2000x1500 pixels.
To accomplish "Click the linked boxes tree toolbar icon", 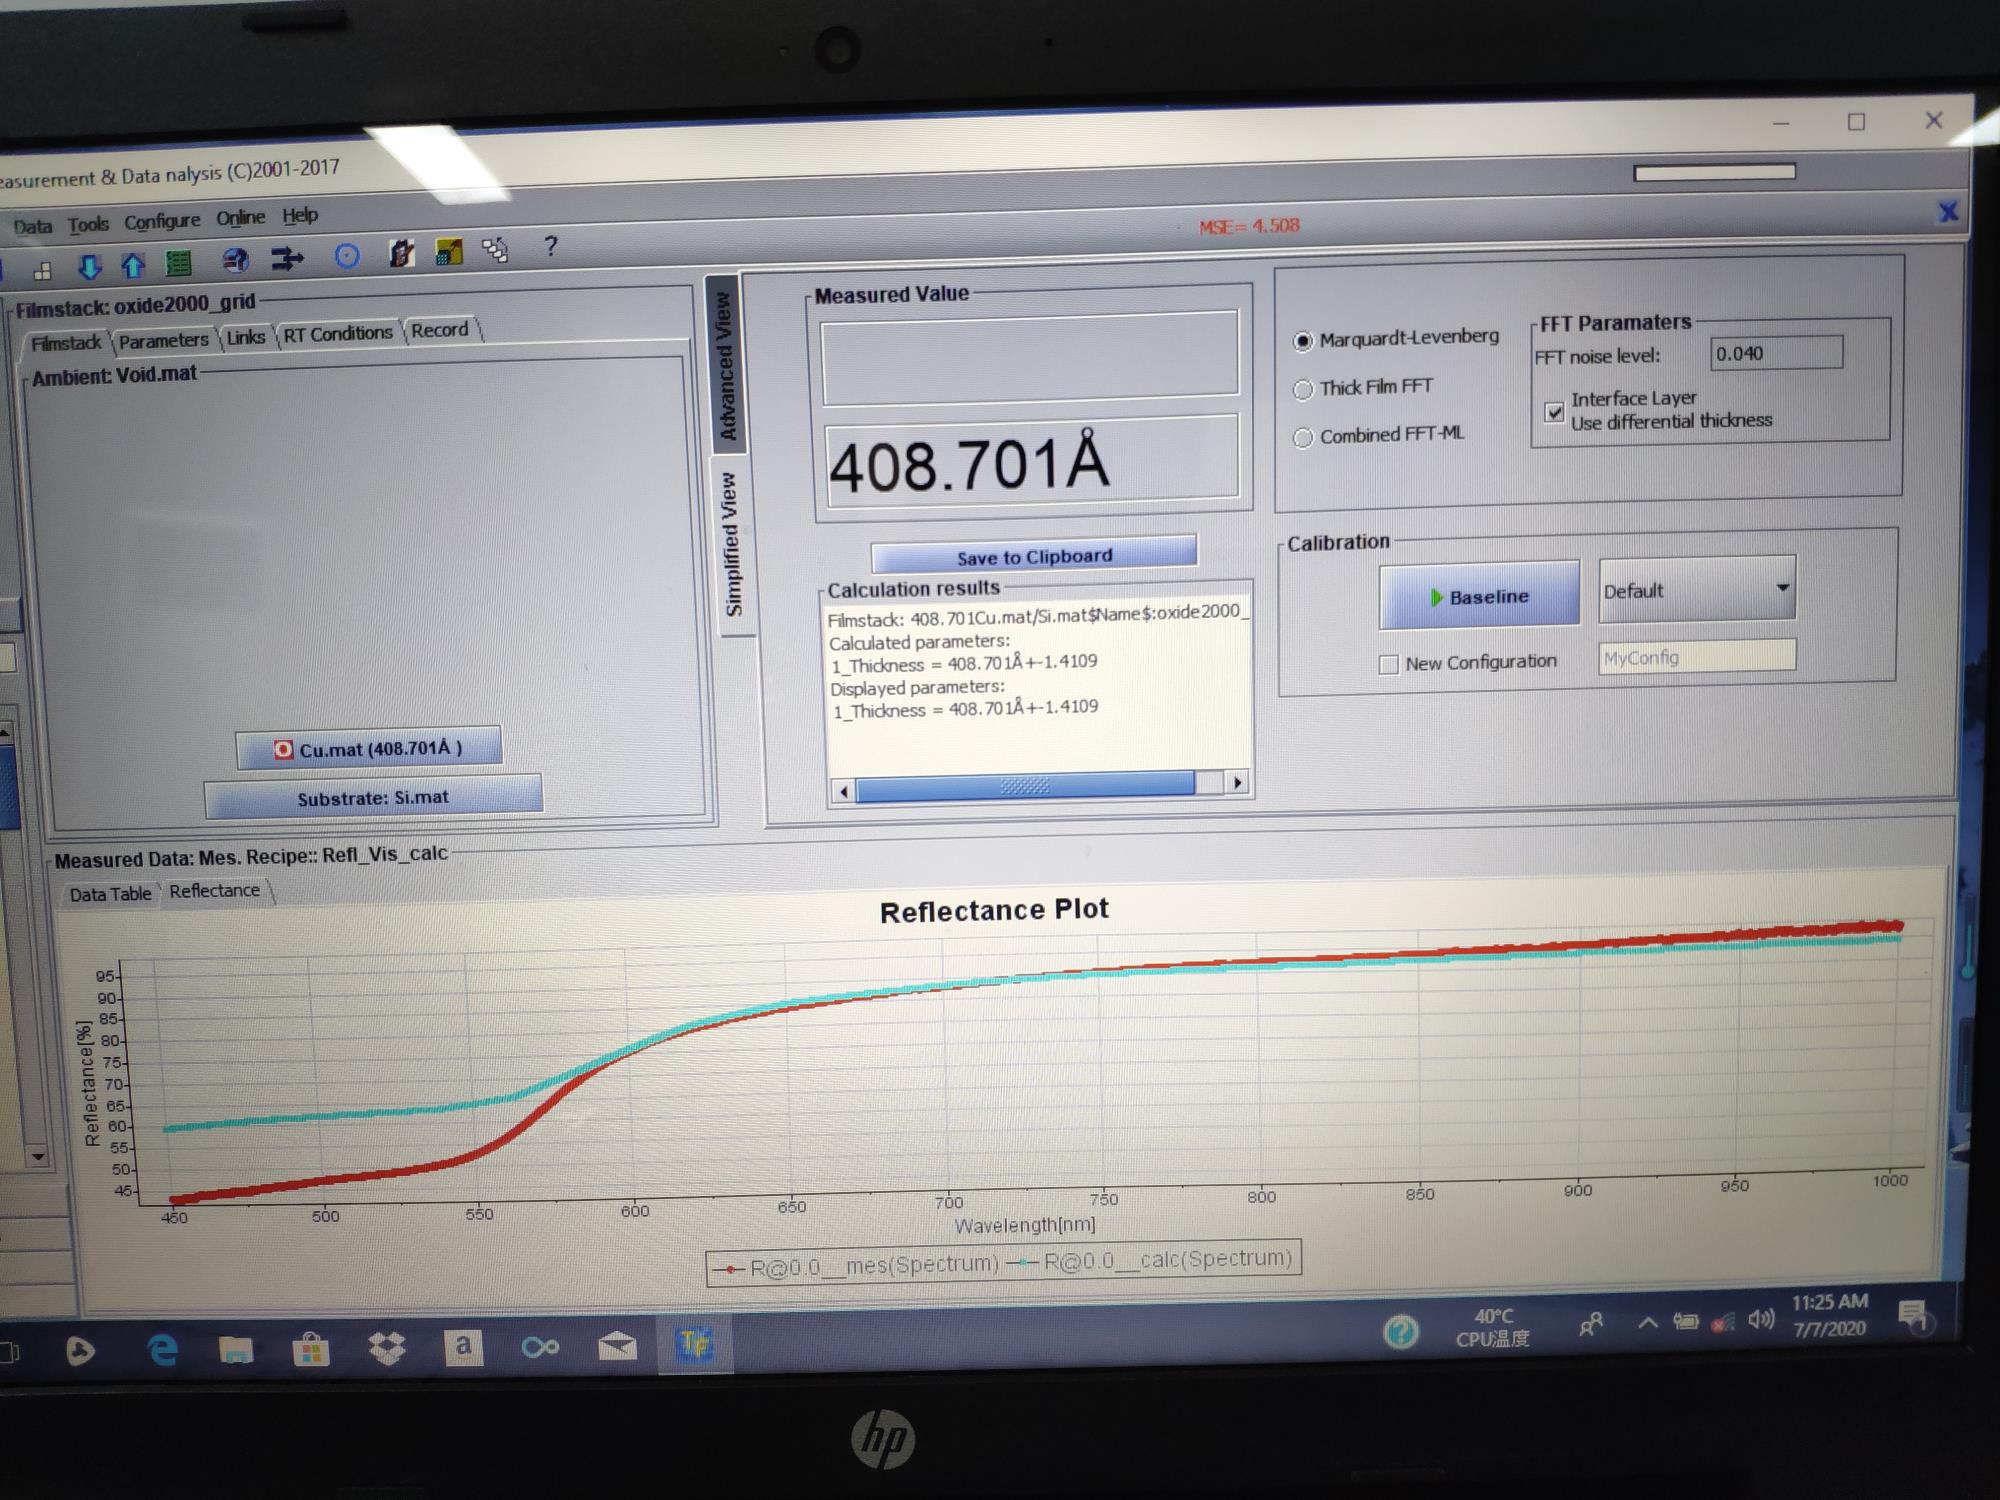I will click(x=495, y=249).
